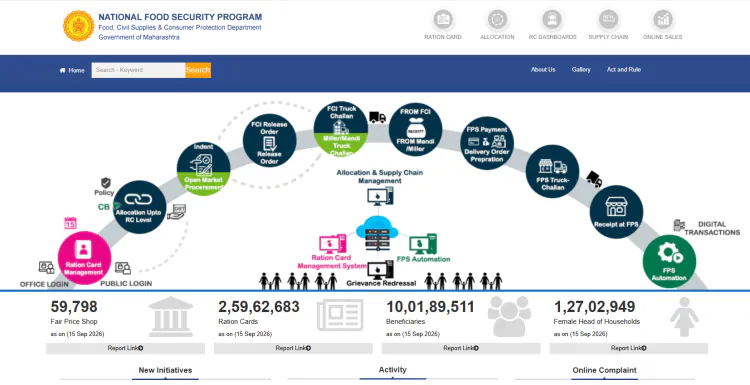Select the Receipt at FPS circle
This screenshot has width=750, height=385.
(x=616, y=212)
